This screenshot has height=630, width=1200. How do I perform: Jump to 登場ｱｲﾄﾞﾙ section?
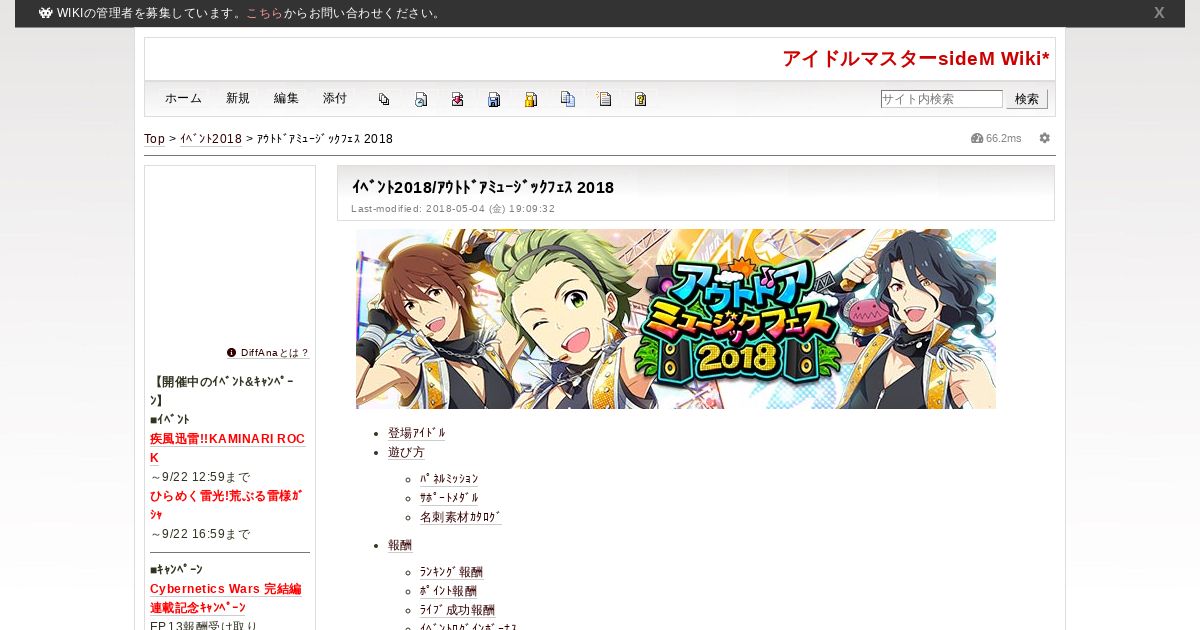point(417,433)
